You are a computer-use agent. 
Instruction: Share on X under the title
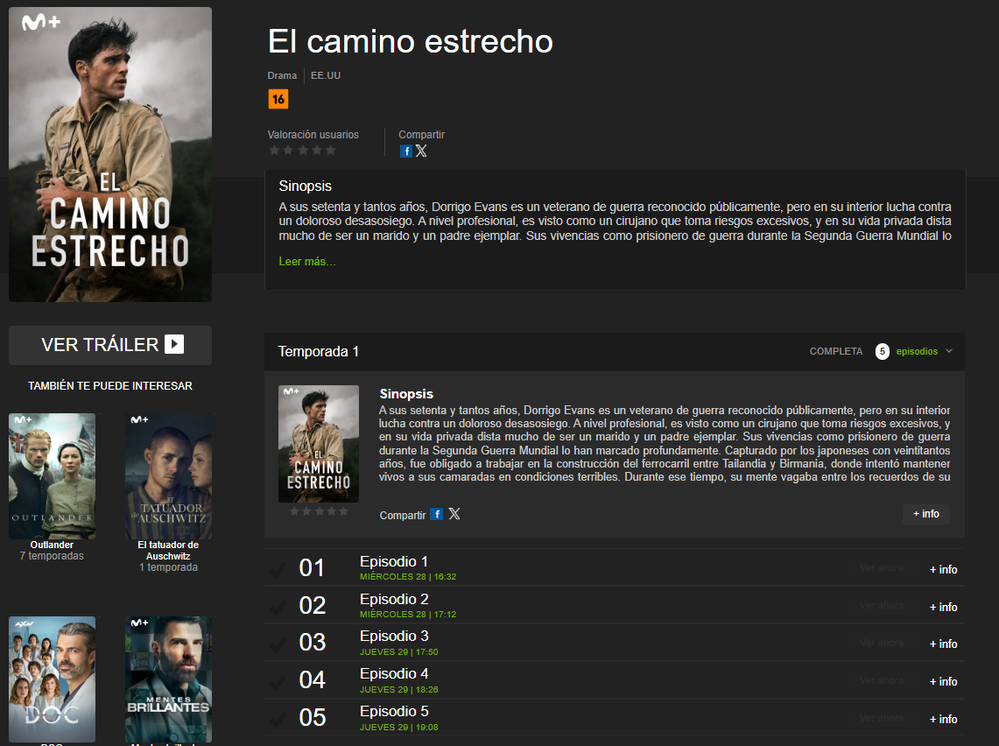(421, 151)
